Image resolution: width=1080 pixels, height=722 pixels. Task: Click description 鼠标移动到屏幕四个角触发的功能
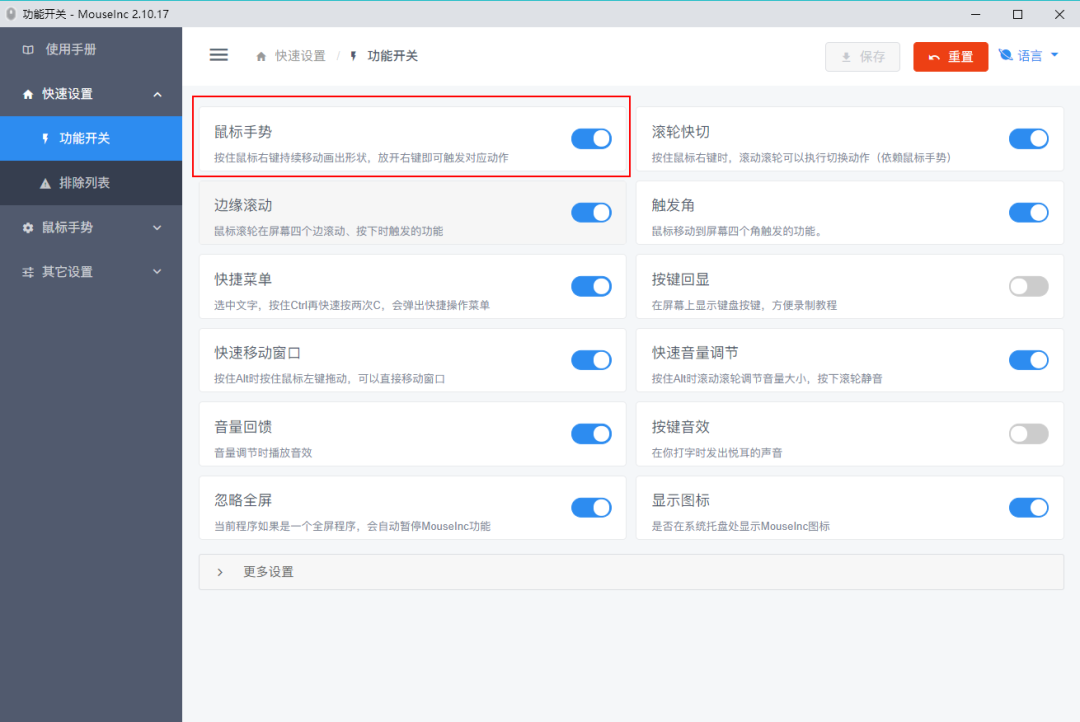[x=738, y=231]
